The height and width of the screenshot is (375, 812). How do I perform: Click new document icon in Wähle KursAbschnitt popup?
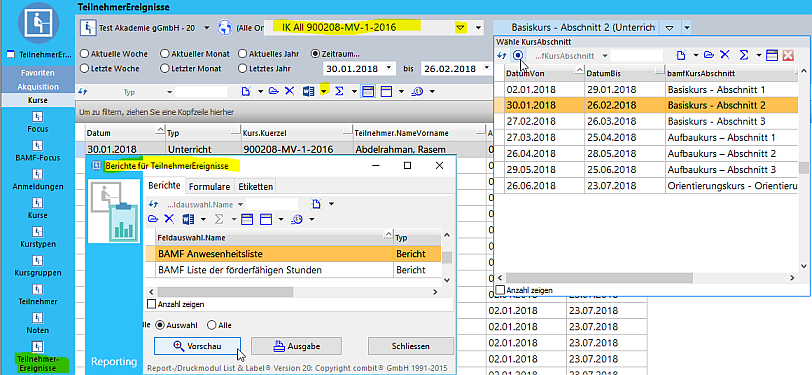click(x=682, y=55)
